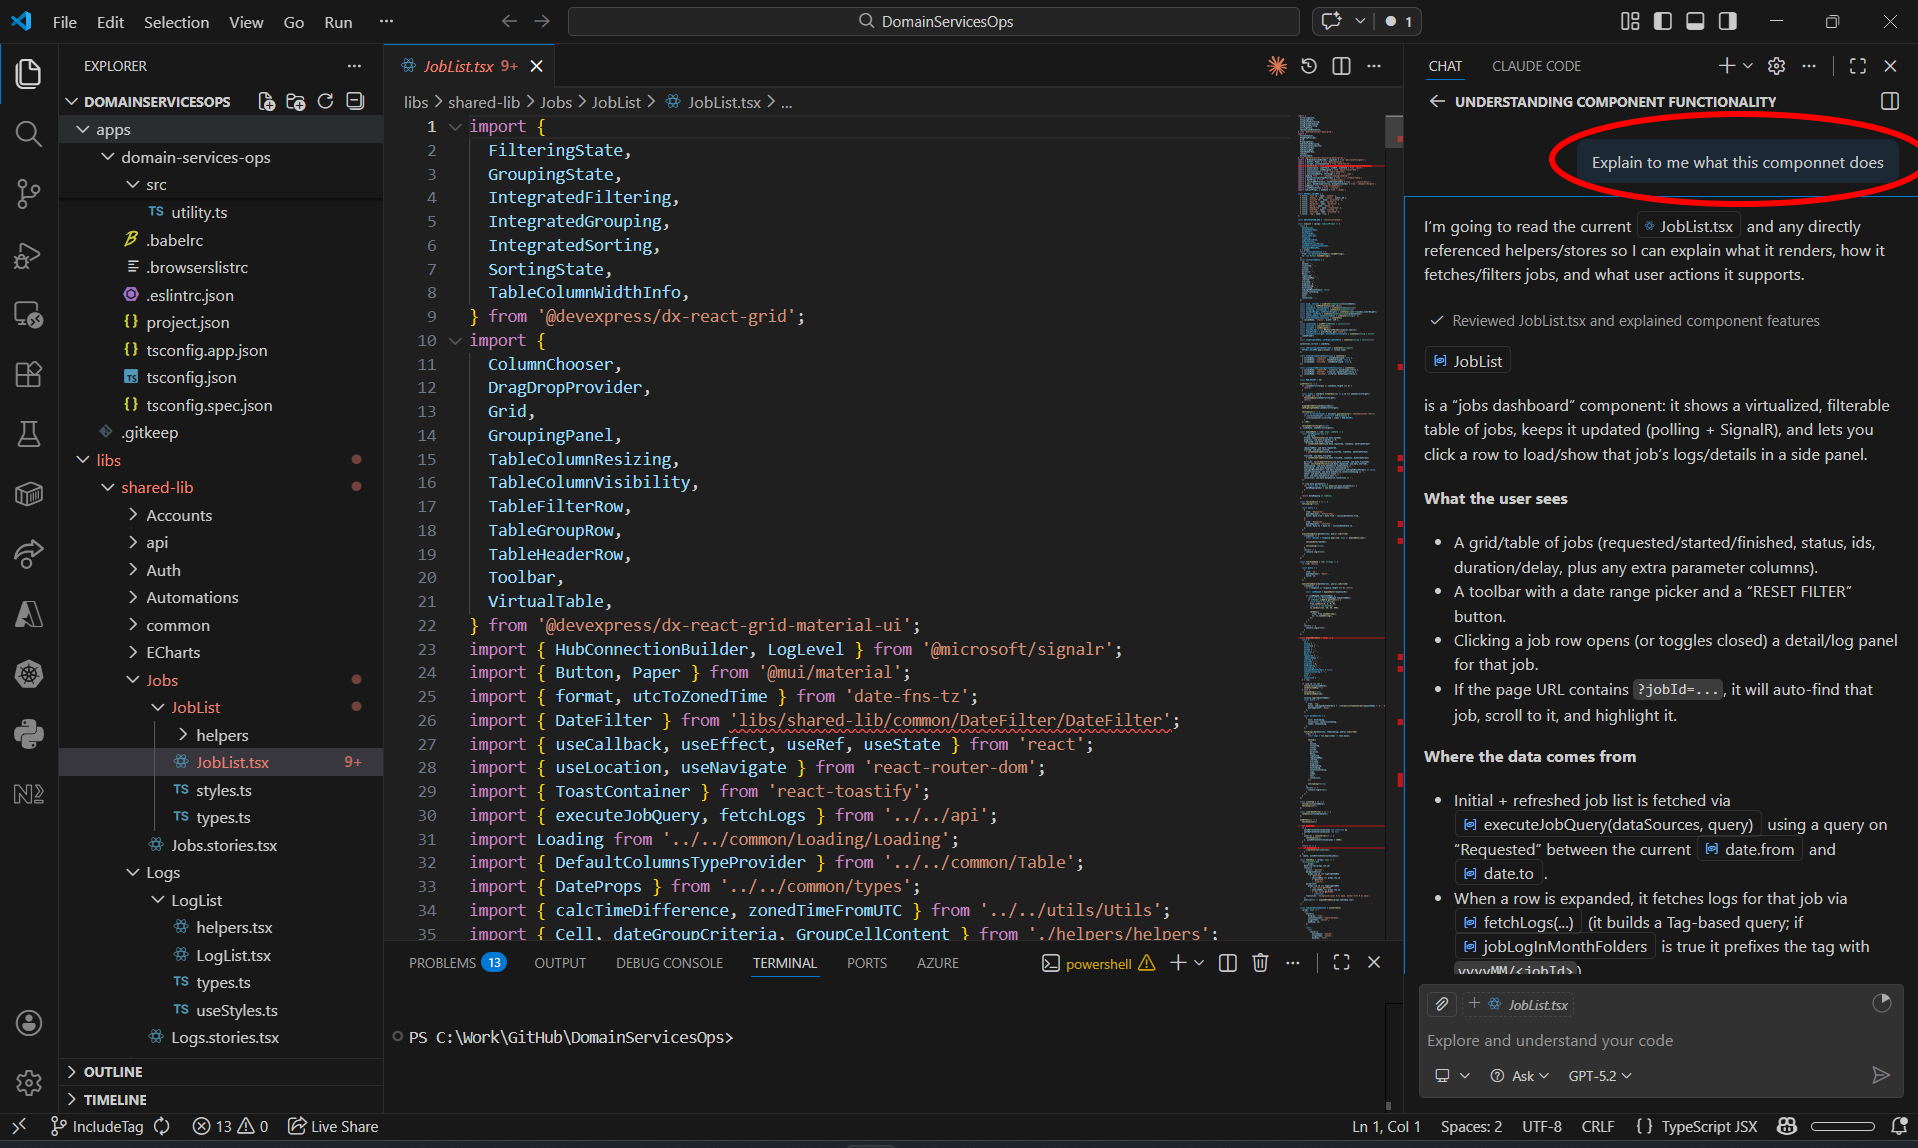Open the Search view in activity bar
The height and width of the screenshot is (1148, 1918).
(x=29, y=133)
